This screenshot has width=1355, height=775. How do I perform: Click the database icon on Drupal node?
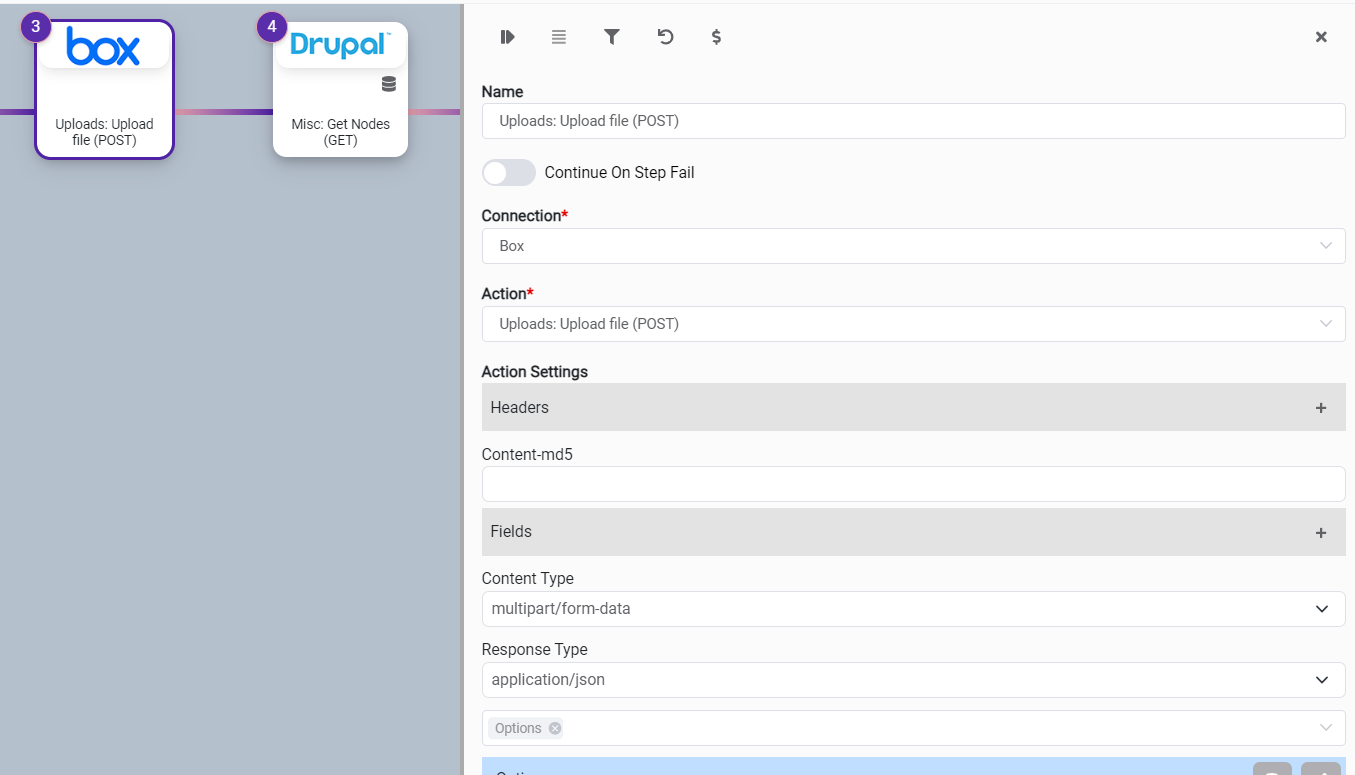click(x=389, y=84)
